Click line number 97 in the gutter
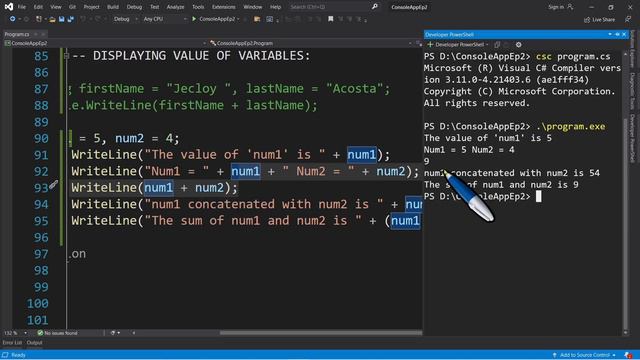Screen dimensions: 640x360 (x=41, y=254)
